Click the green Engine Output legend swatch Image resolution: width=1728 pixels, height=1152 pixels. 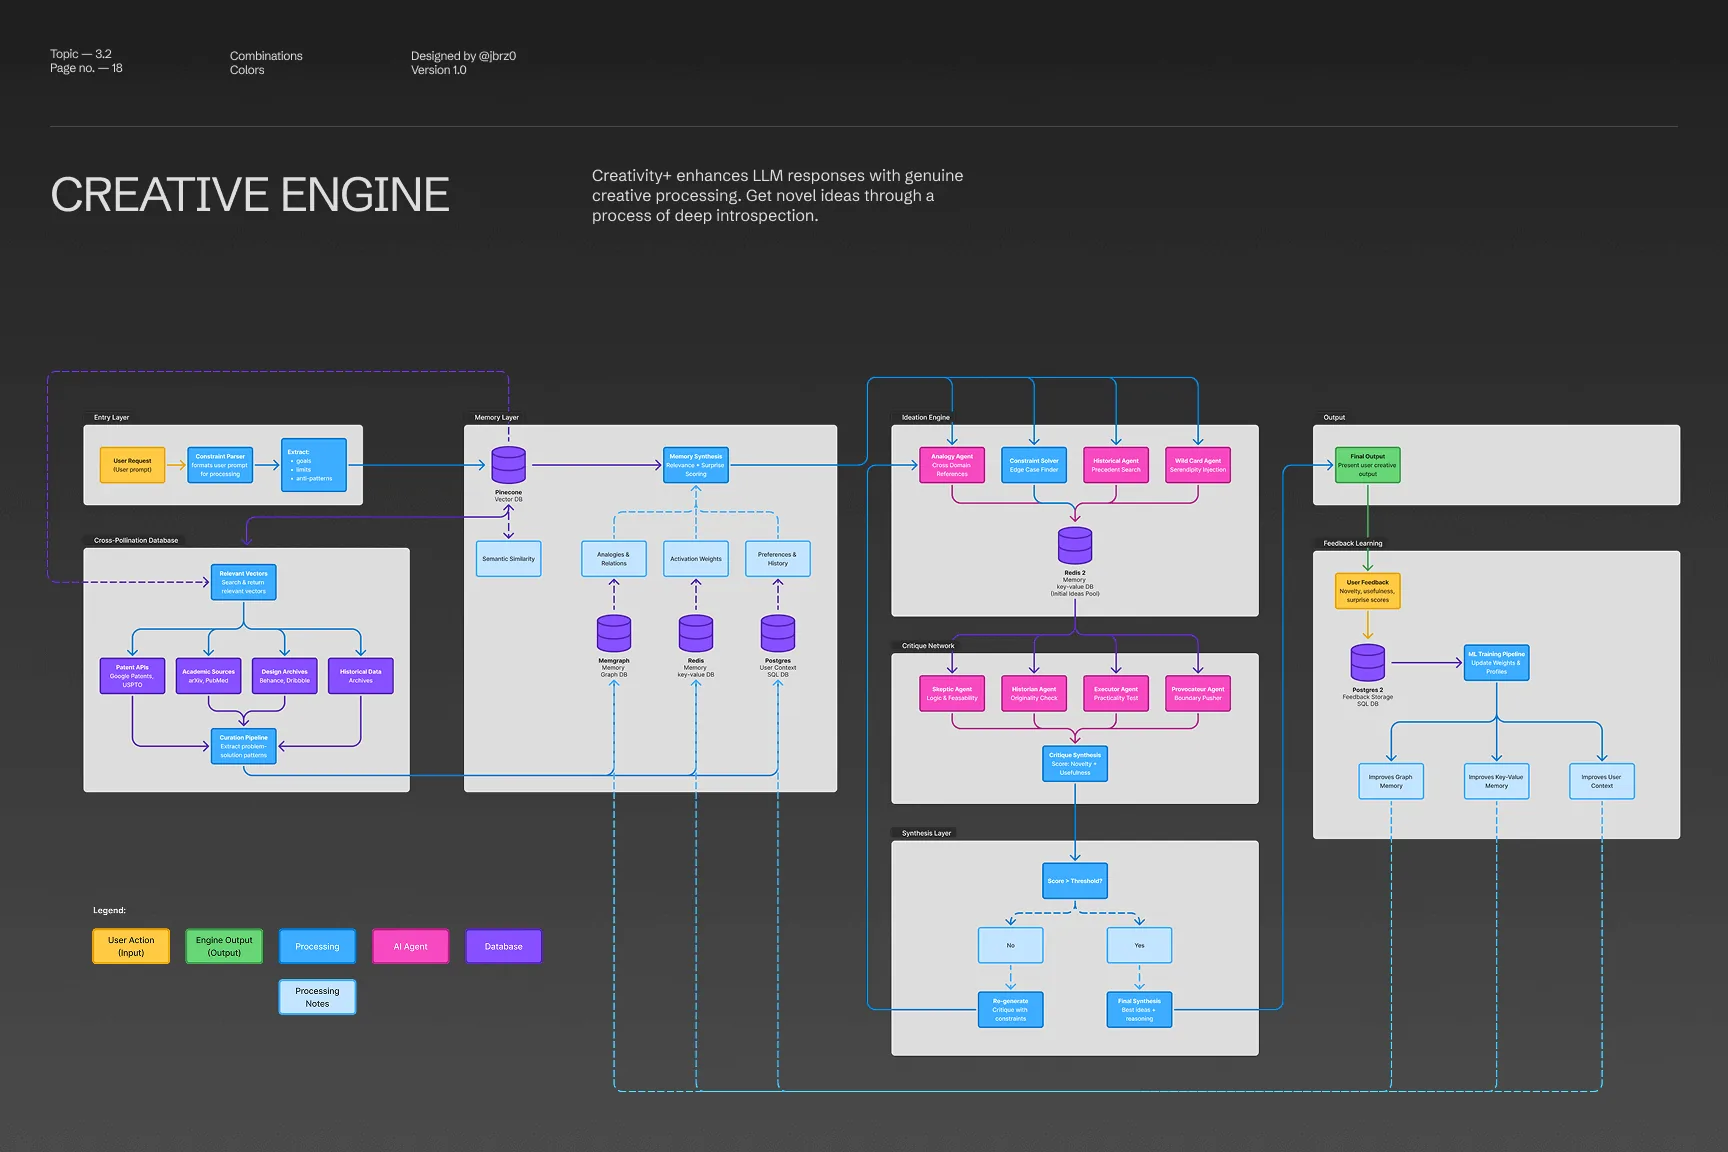pos(224,946)
